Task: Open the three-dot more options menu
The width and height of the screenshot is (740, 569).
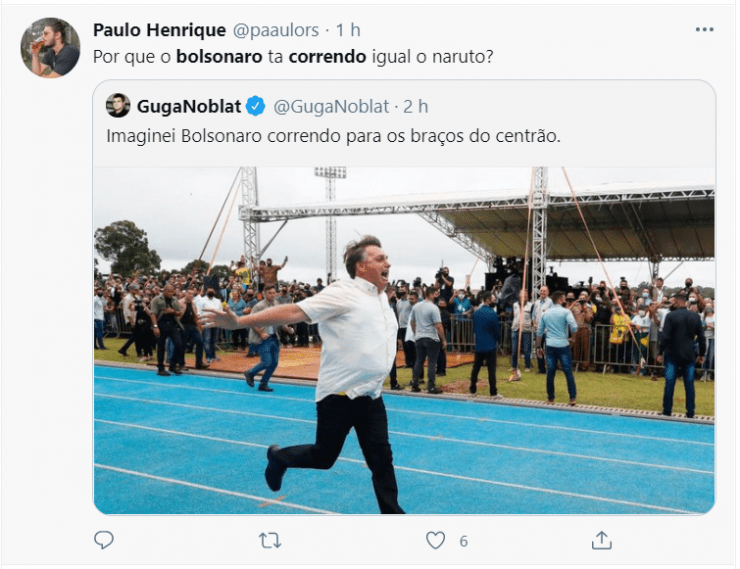Action: point(704,30)
